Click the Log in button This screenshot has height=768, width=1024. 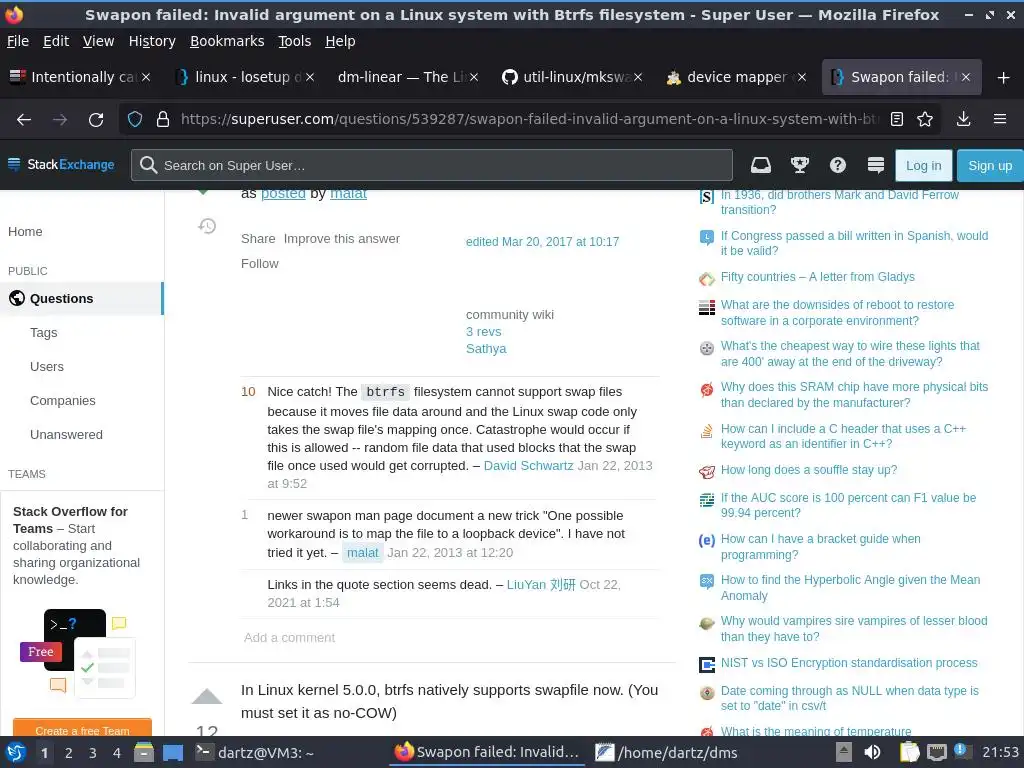click(x=923, y=165)
